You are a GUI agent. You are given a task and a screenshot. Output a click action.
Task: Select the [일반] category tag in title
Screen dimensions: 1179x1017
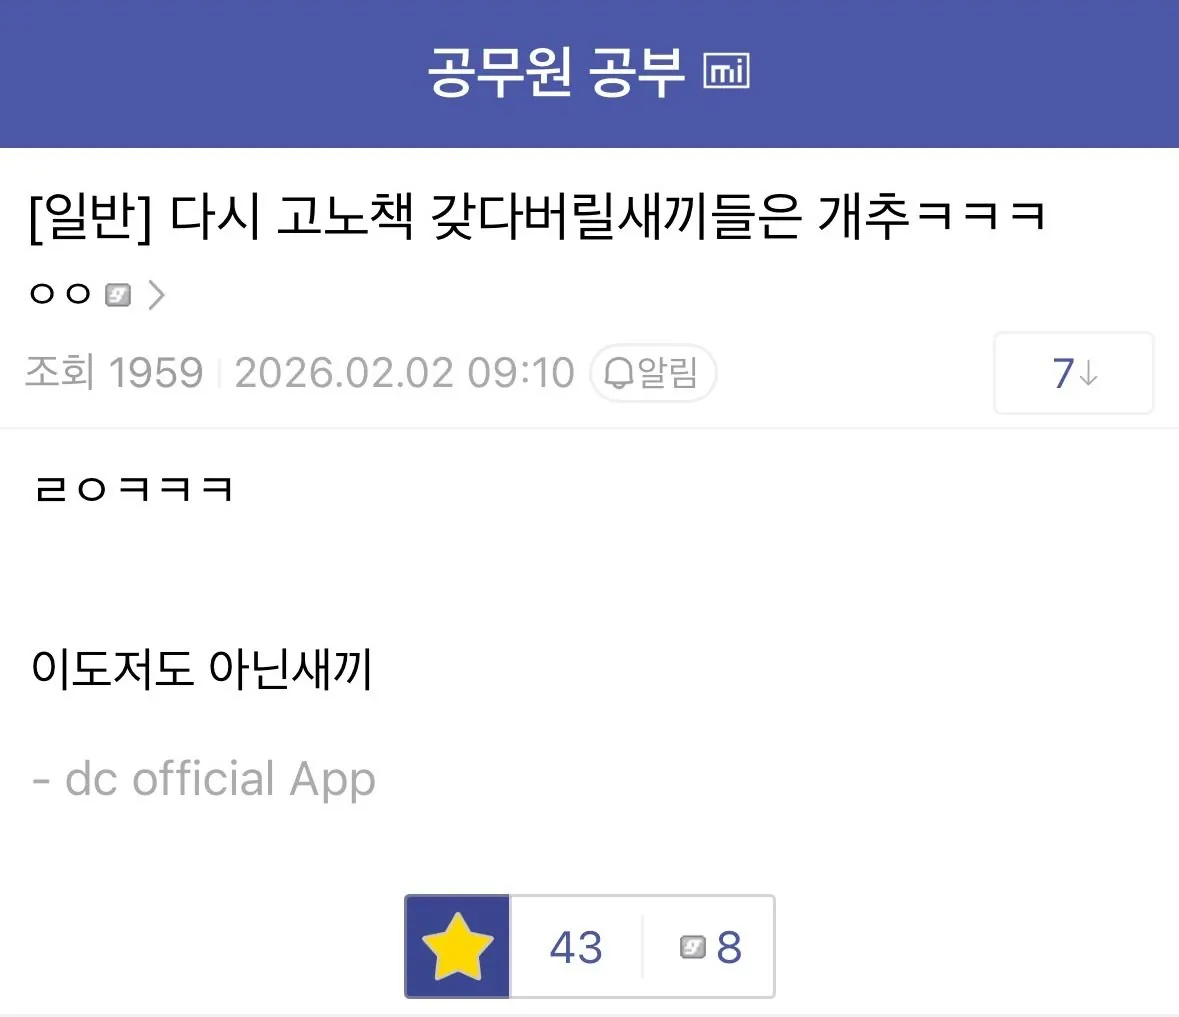click(x=90, y=216)
